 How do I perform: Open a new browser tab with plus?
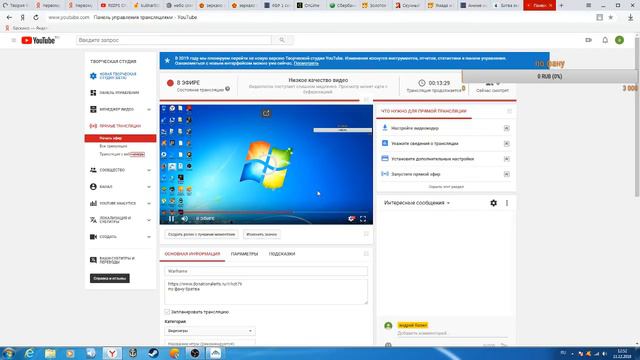pos(561,5)
